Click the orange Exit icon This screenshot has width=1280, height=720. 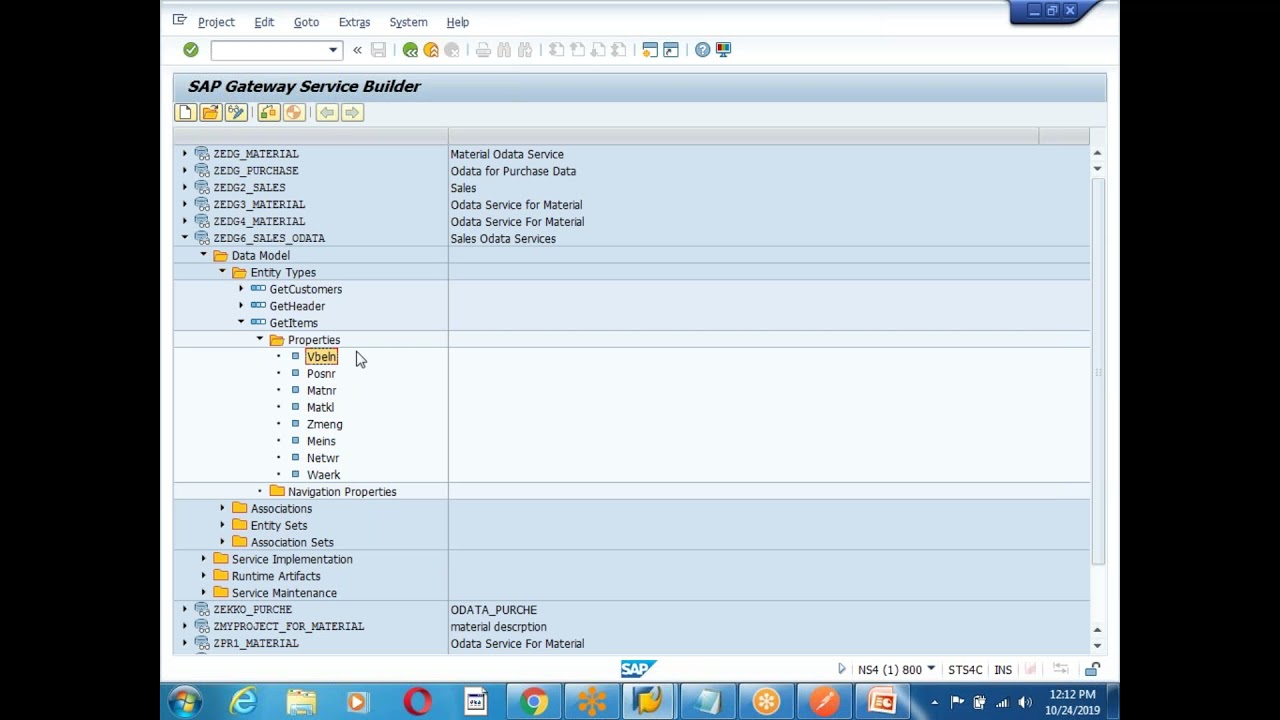click(x=431, y=50)
